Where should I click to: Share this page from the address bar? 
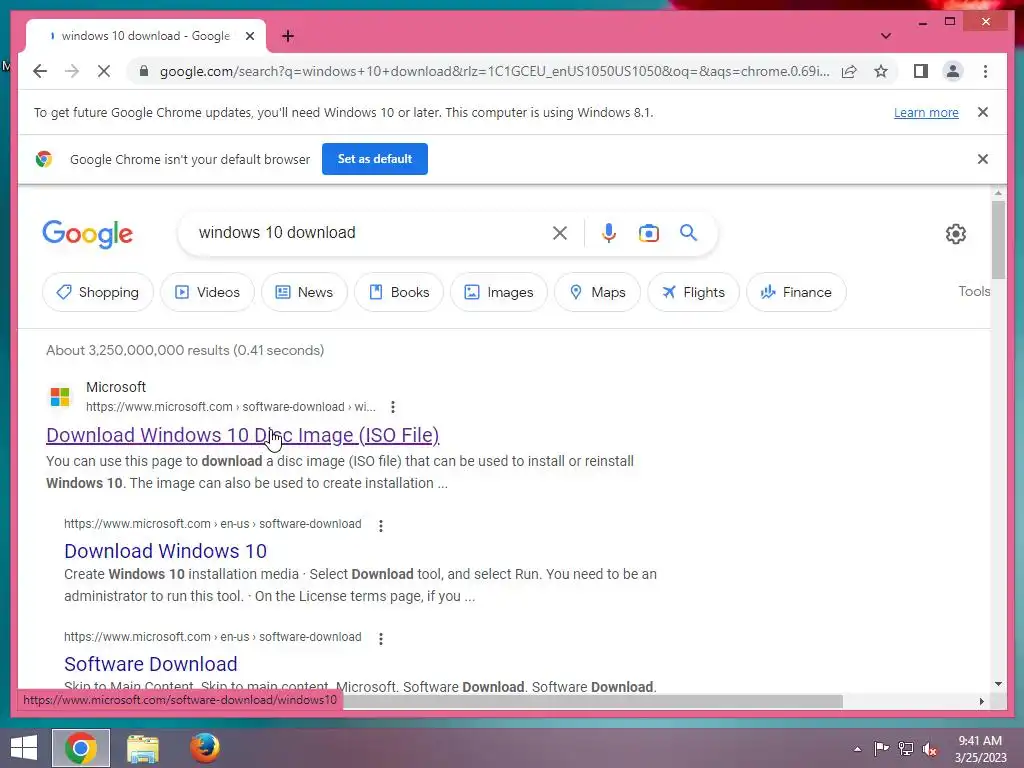click(849, 71)
